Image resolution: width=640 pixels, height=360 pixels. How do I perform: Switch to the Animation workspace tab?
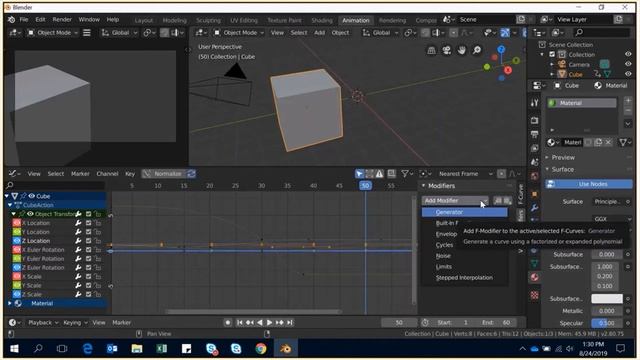tap(356, 20)
